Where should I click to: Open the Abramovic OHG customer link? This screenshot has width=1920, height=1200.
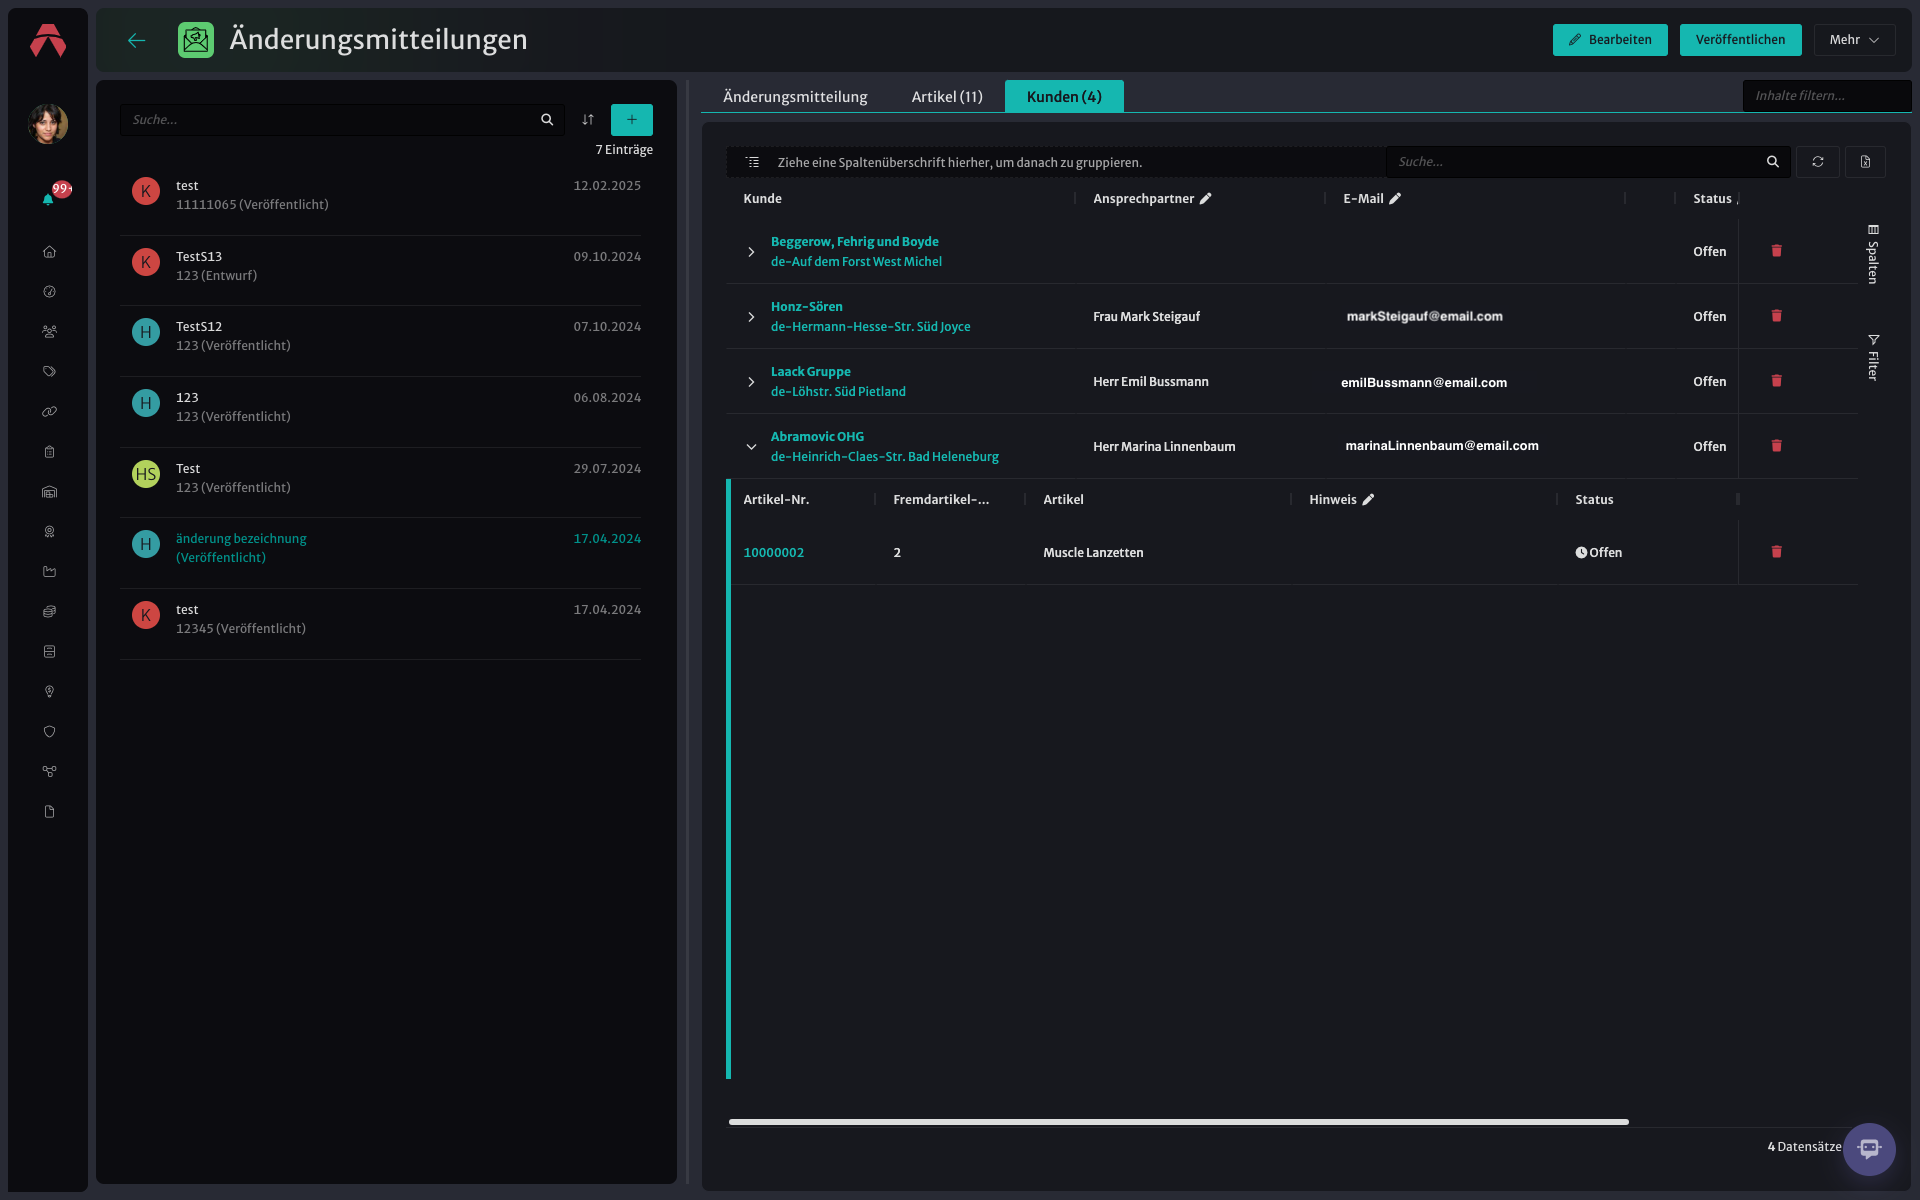(x=817, y=437)
